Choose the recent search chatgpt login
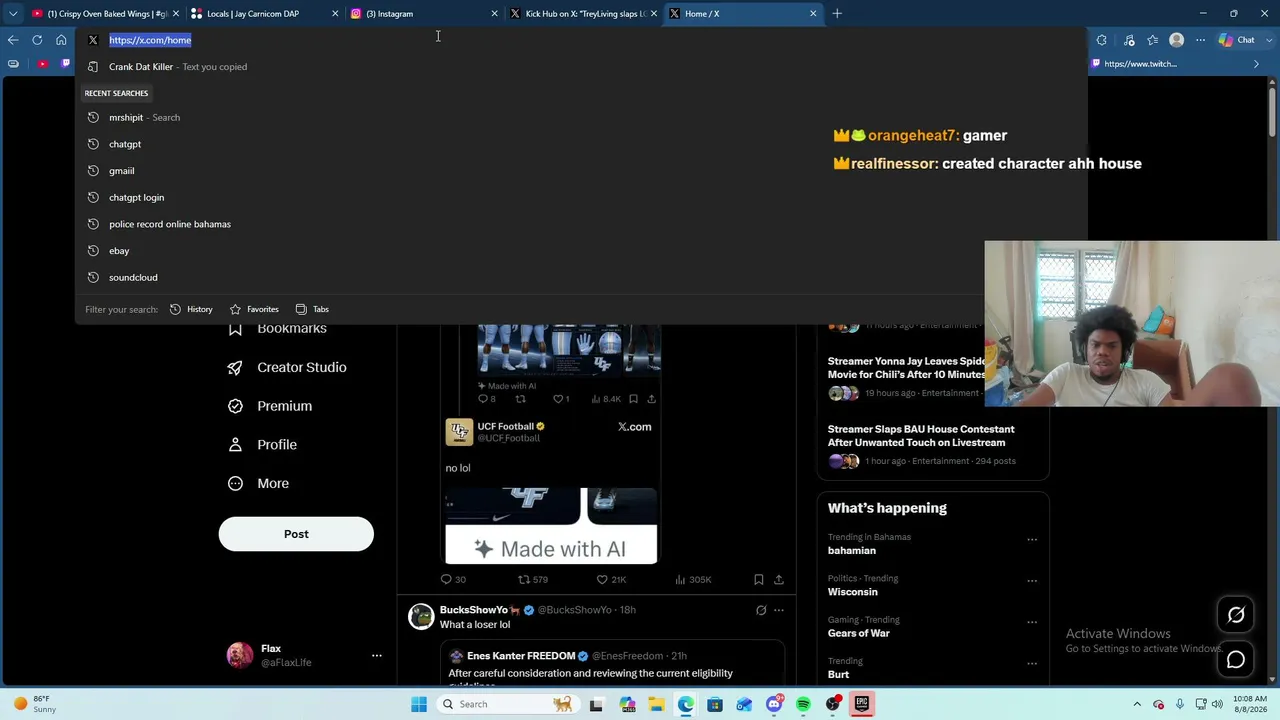1280x720 pixels. 580,198
